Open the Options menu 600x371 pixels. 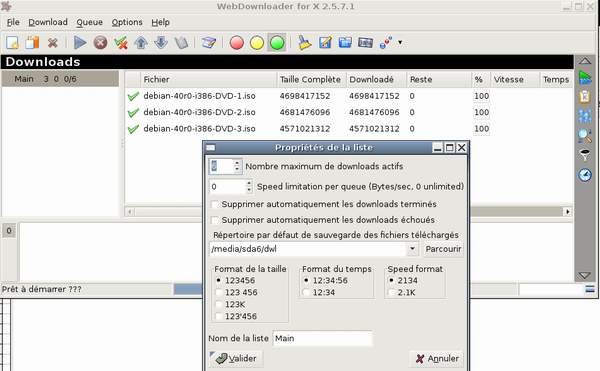[x=127, y=22]
